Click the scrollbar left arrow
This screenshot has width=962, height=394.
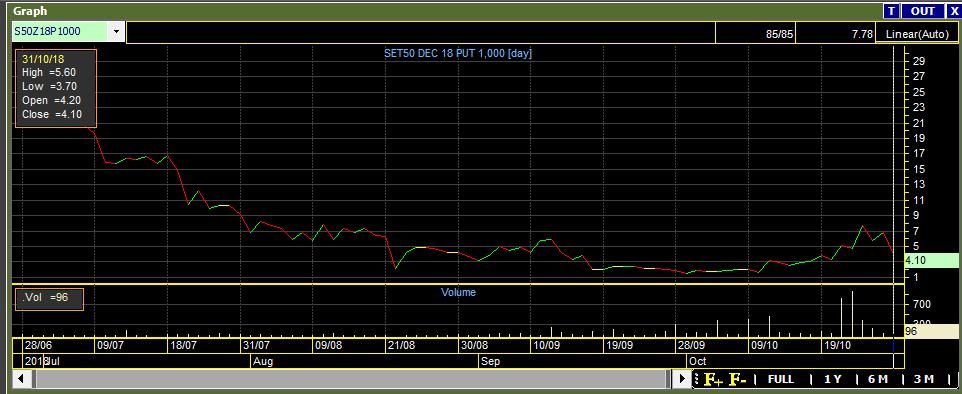pyautogui.click(x=20, y=379)
